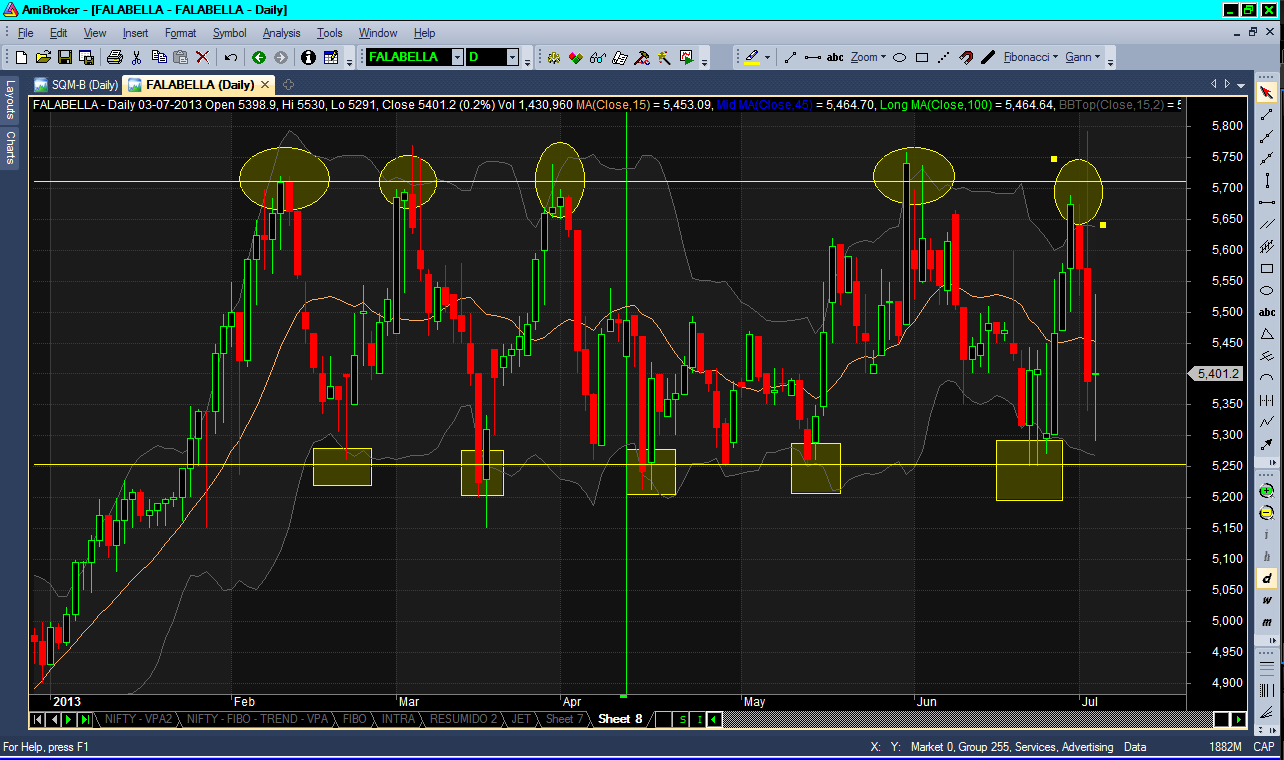Open the Tools menu
The width and height of the screenshot is (1284, 760).
pyautogui.click(x=330, y=33)
